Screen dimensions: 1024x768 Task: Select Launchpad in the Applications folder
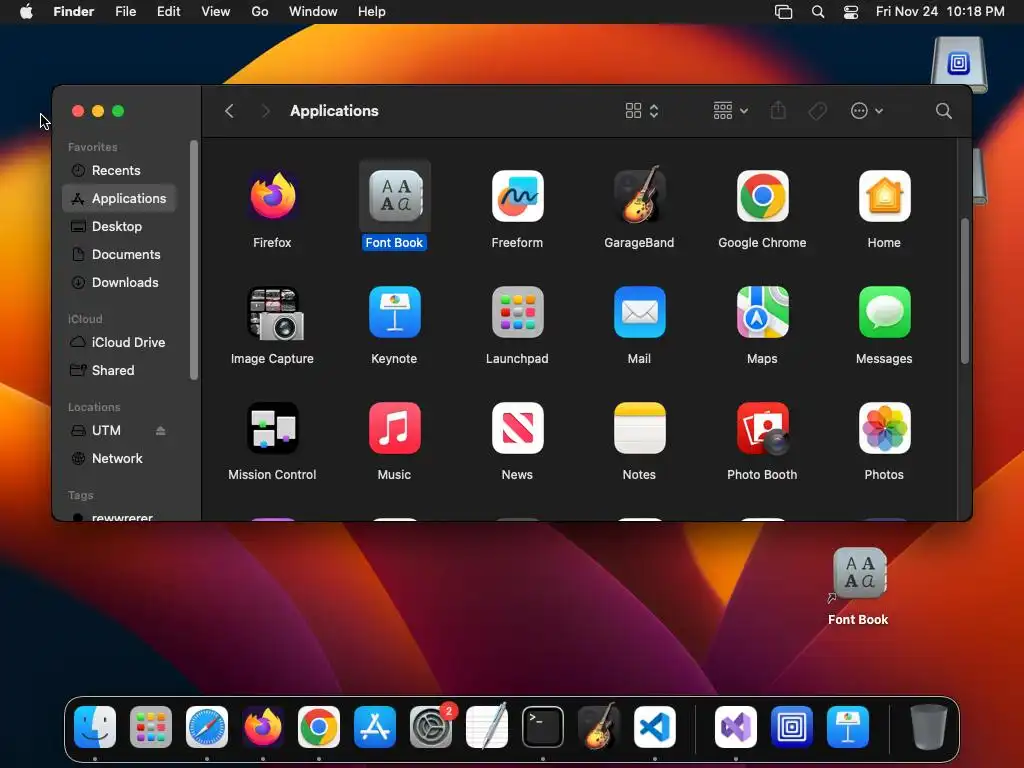(517, 312)
